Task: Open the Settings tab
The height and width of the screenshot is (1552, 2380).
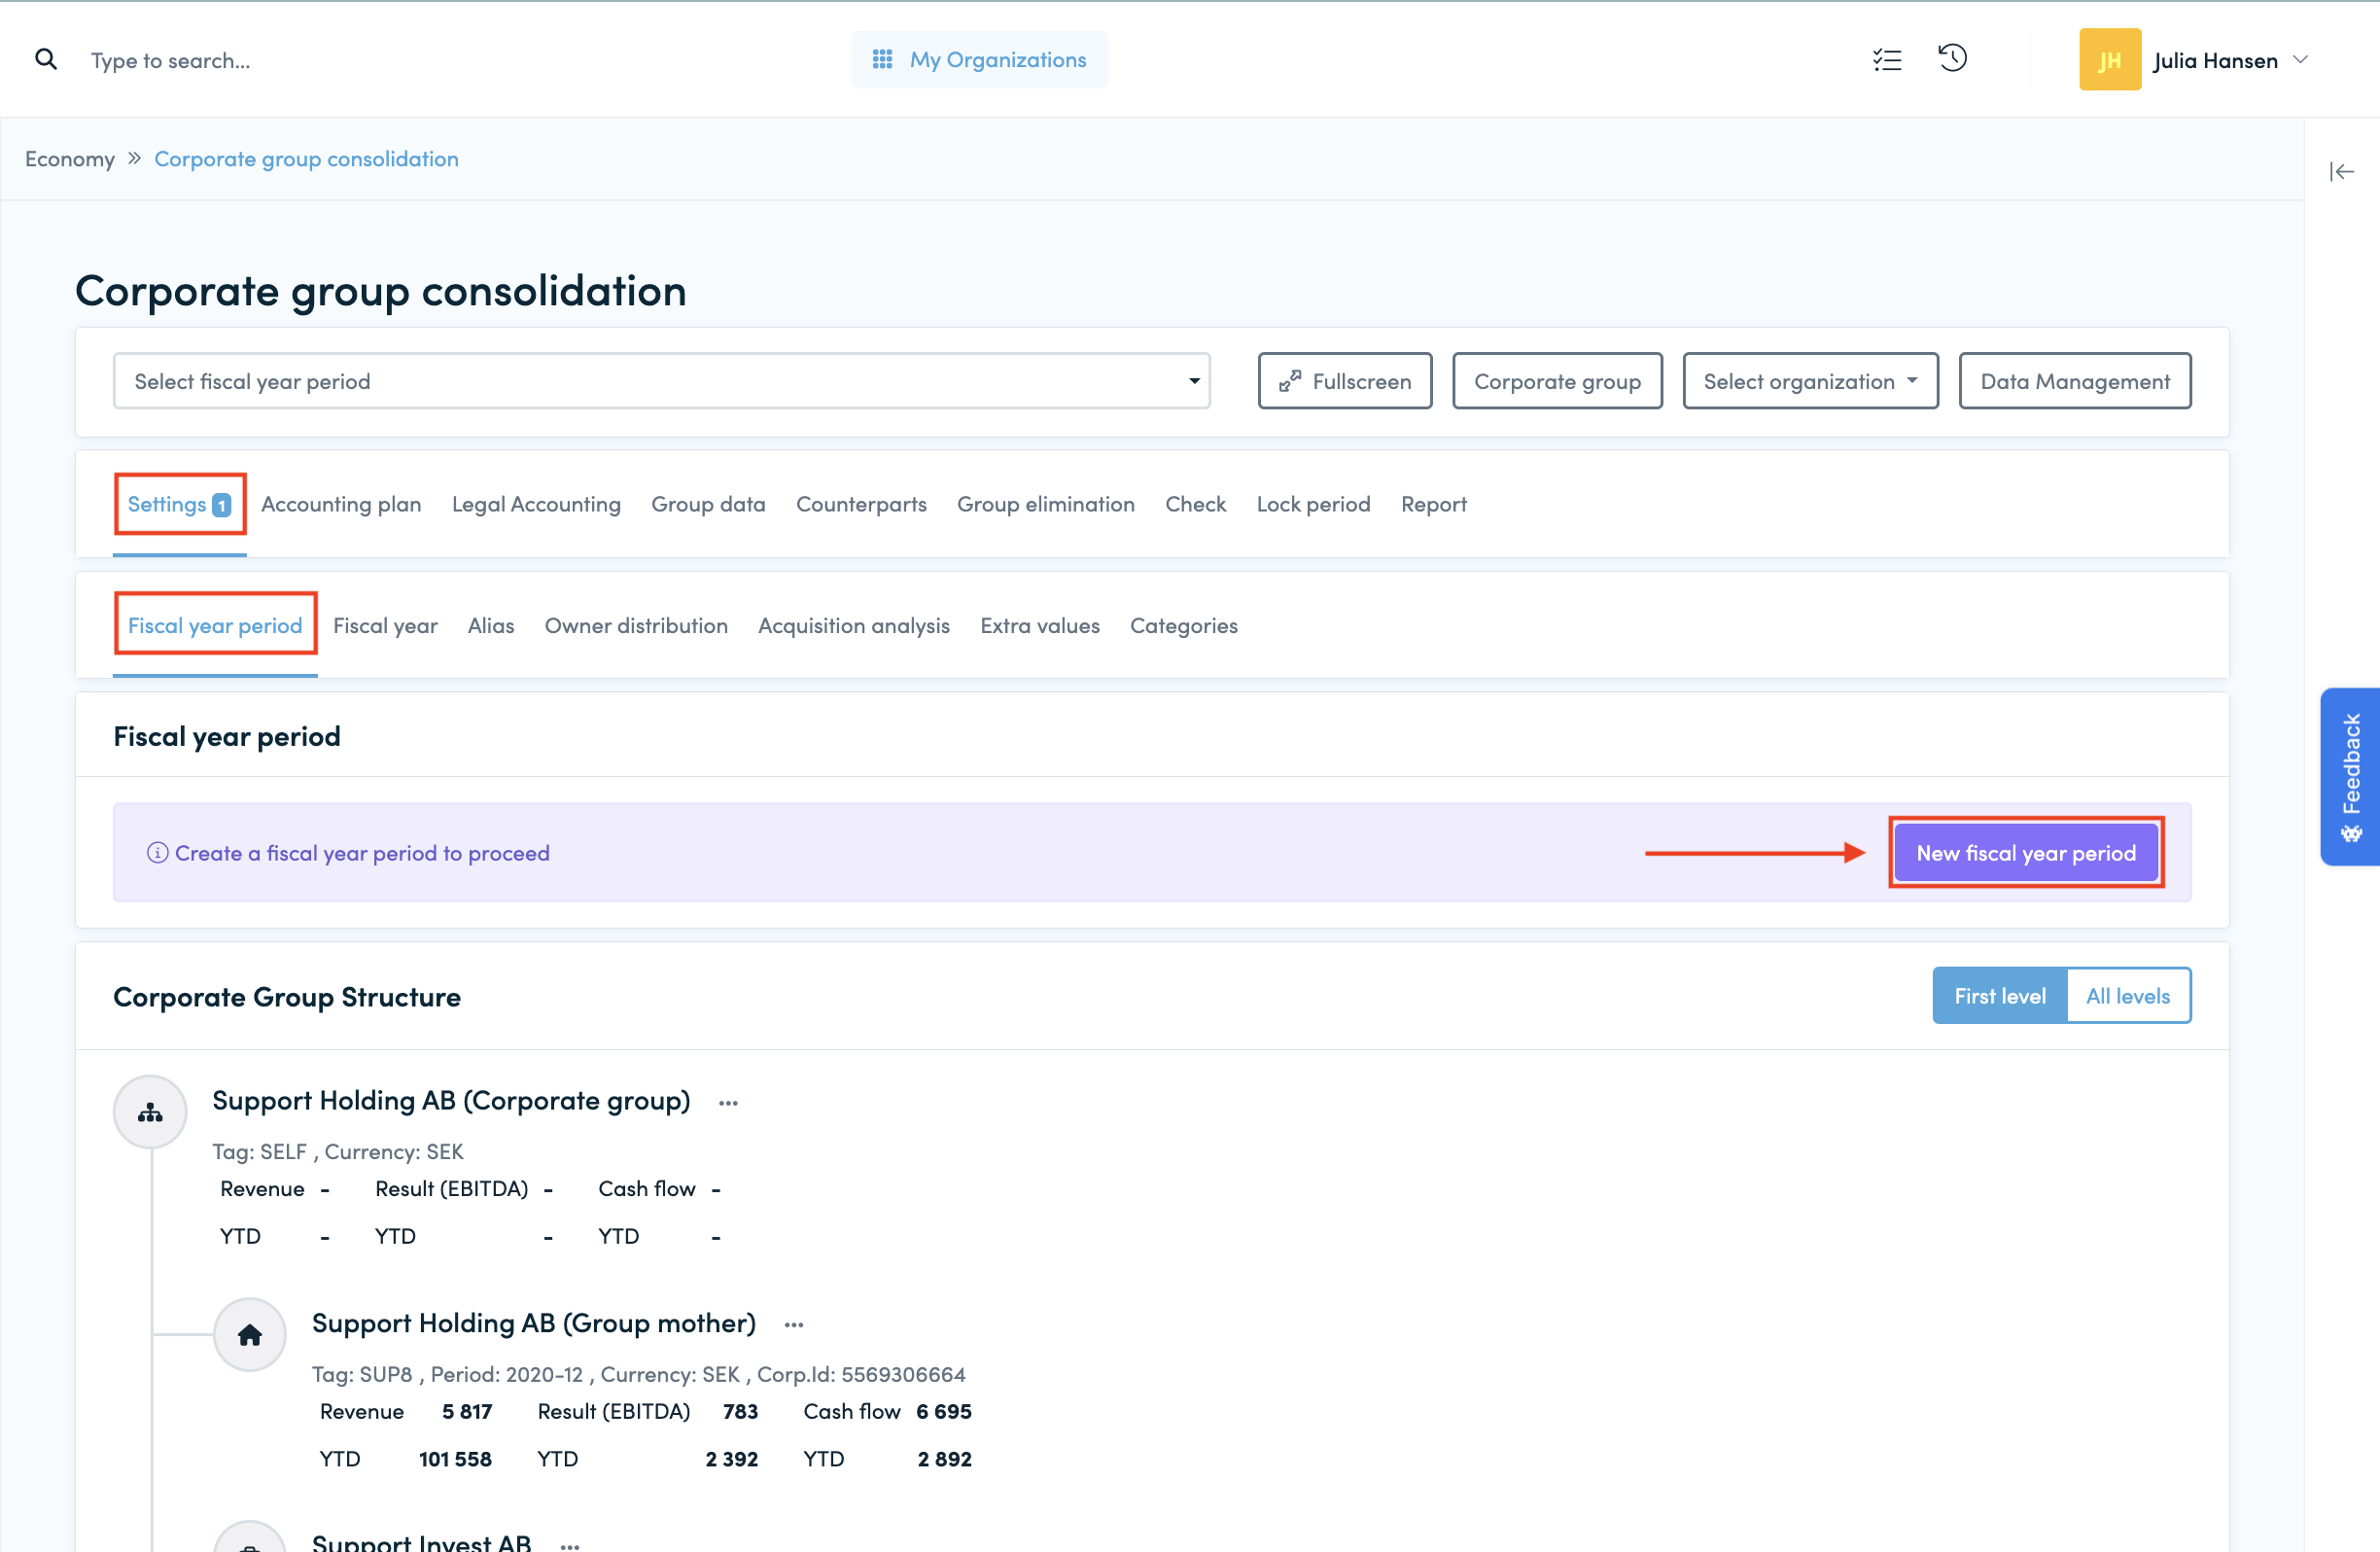Action: pyautogui.click(x=179, y=504)
